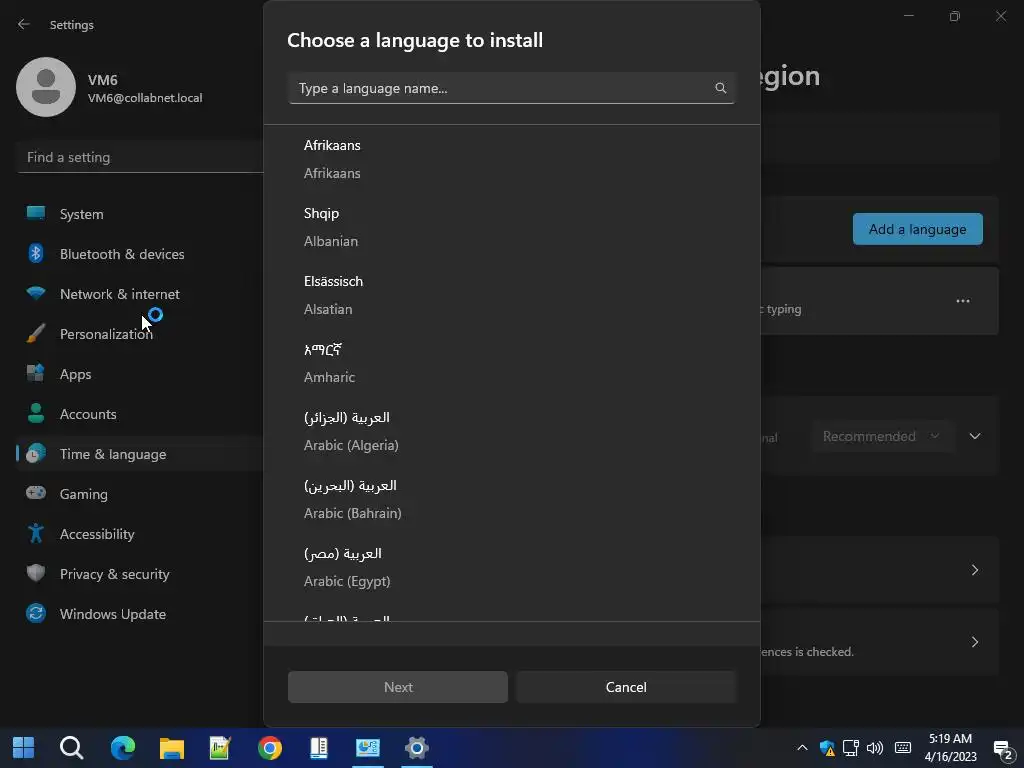Open the Recommended dropdown
This screenshot has width=1024, height=768.
click(882, 436)
